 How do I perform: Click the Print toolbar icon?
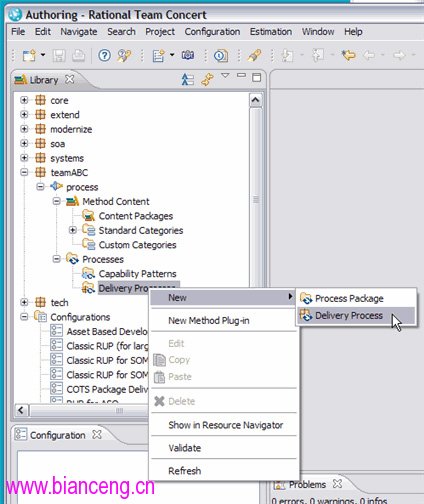pyautogui.click(x=79, y=55)
